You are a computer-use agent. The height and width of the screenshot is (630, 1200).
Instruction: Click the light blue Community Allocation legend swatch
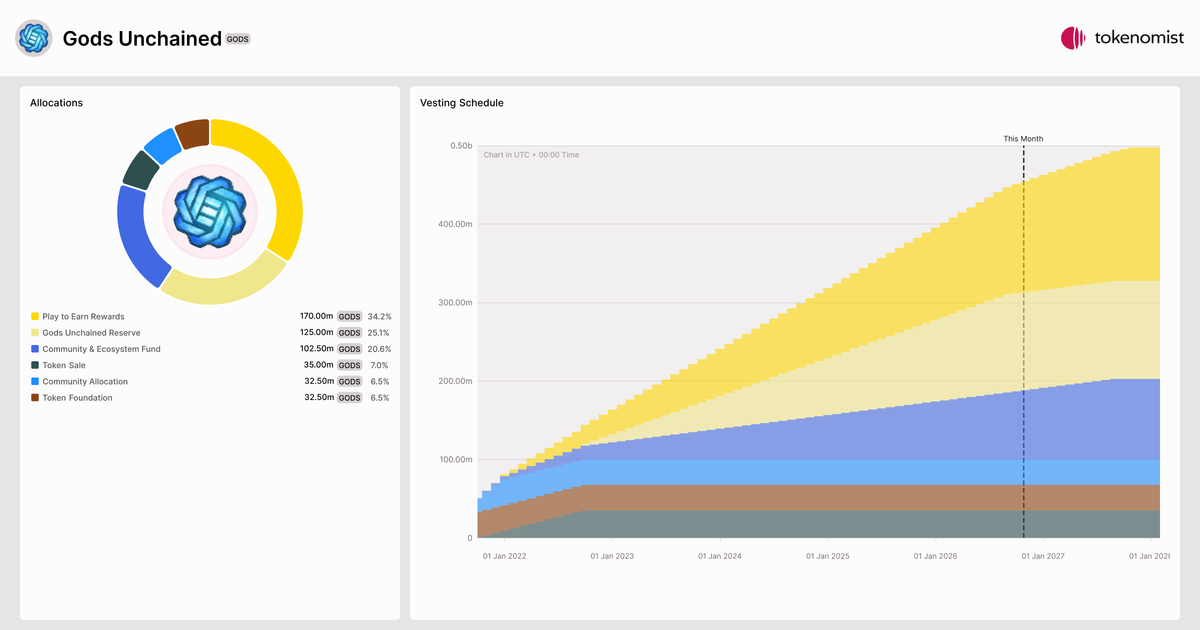point(35,381)
